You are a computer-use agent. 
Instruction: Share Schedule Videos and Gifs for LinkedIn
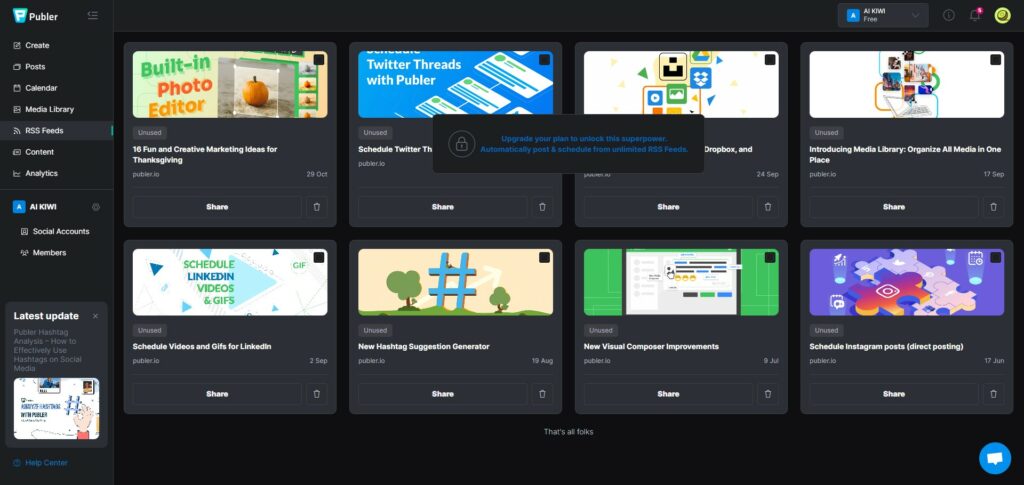(217, 394)
